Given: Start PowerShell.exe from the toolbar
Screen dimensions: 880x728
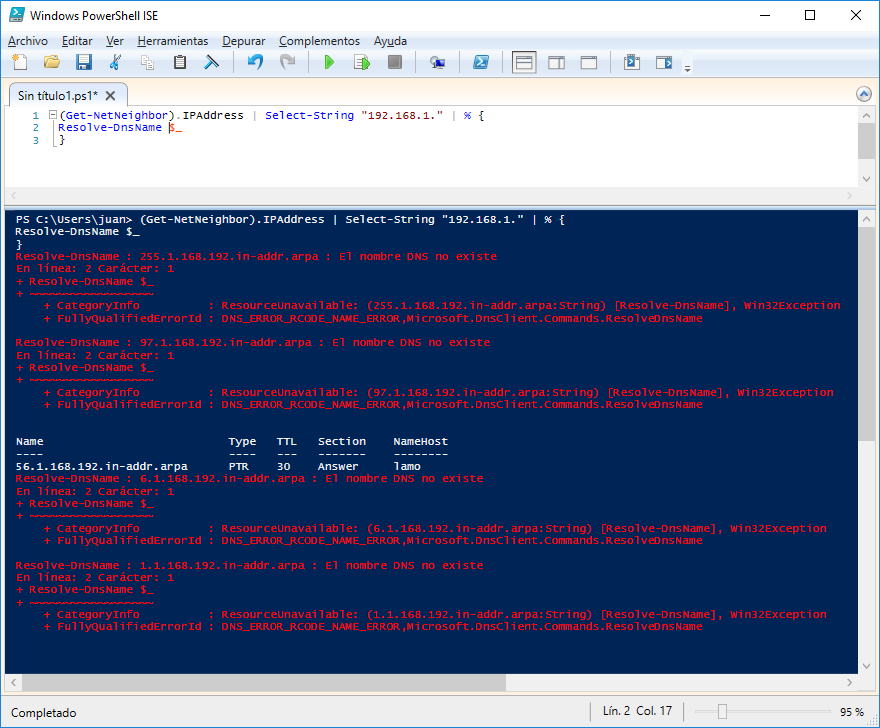Looking at the screenshot, I should (481, 61).
